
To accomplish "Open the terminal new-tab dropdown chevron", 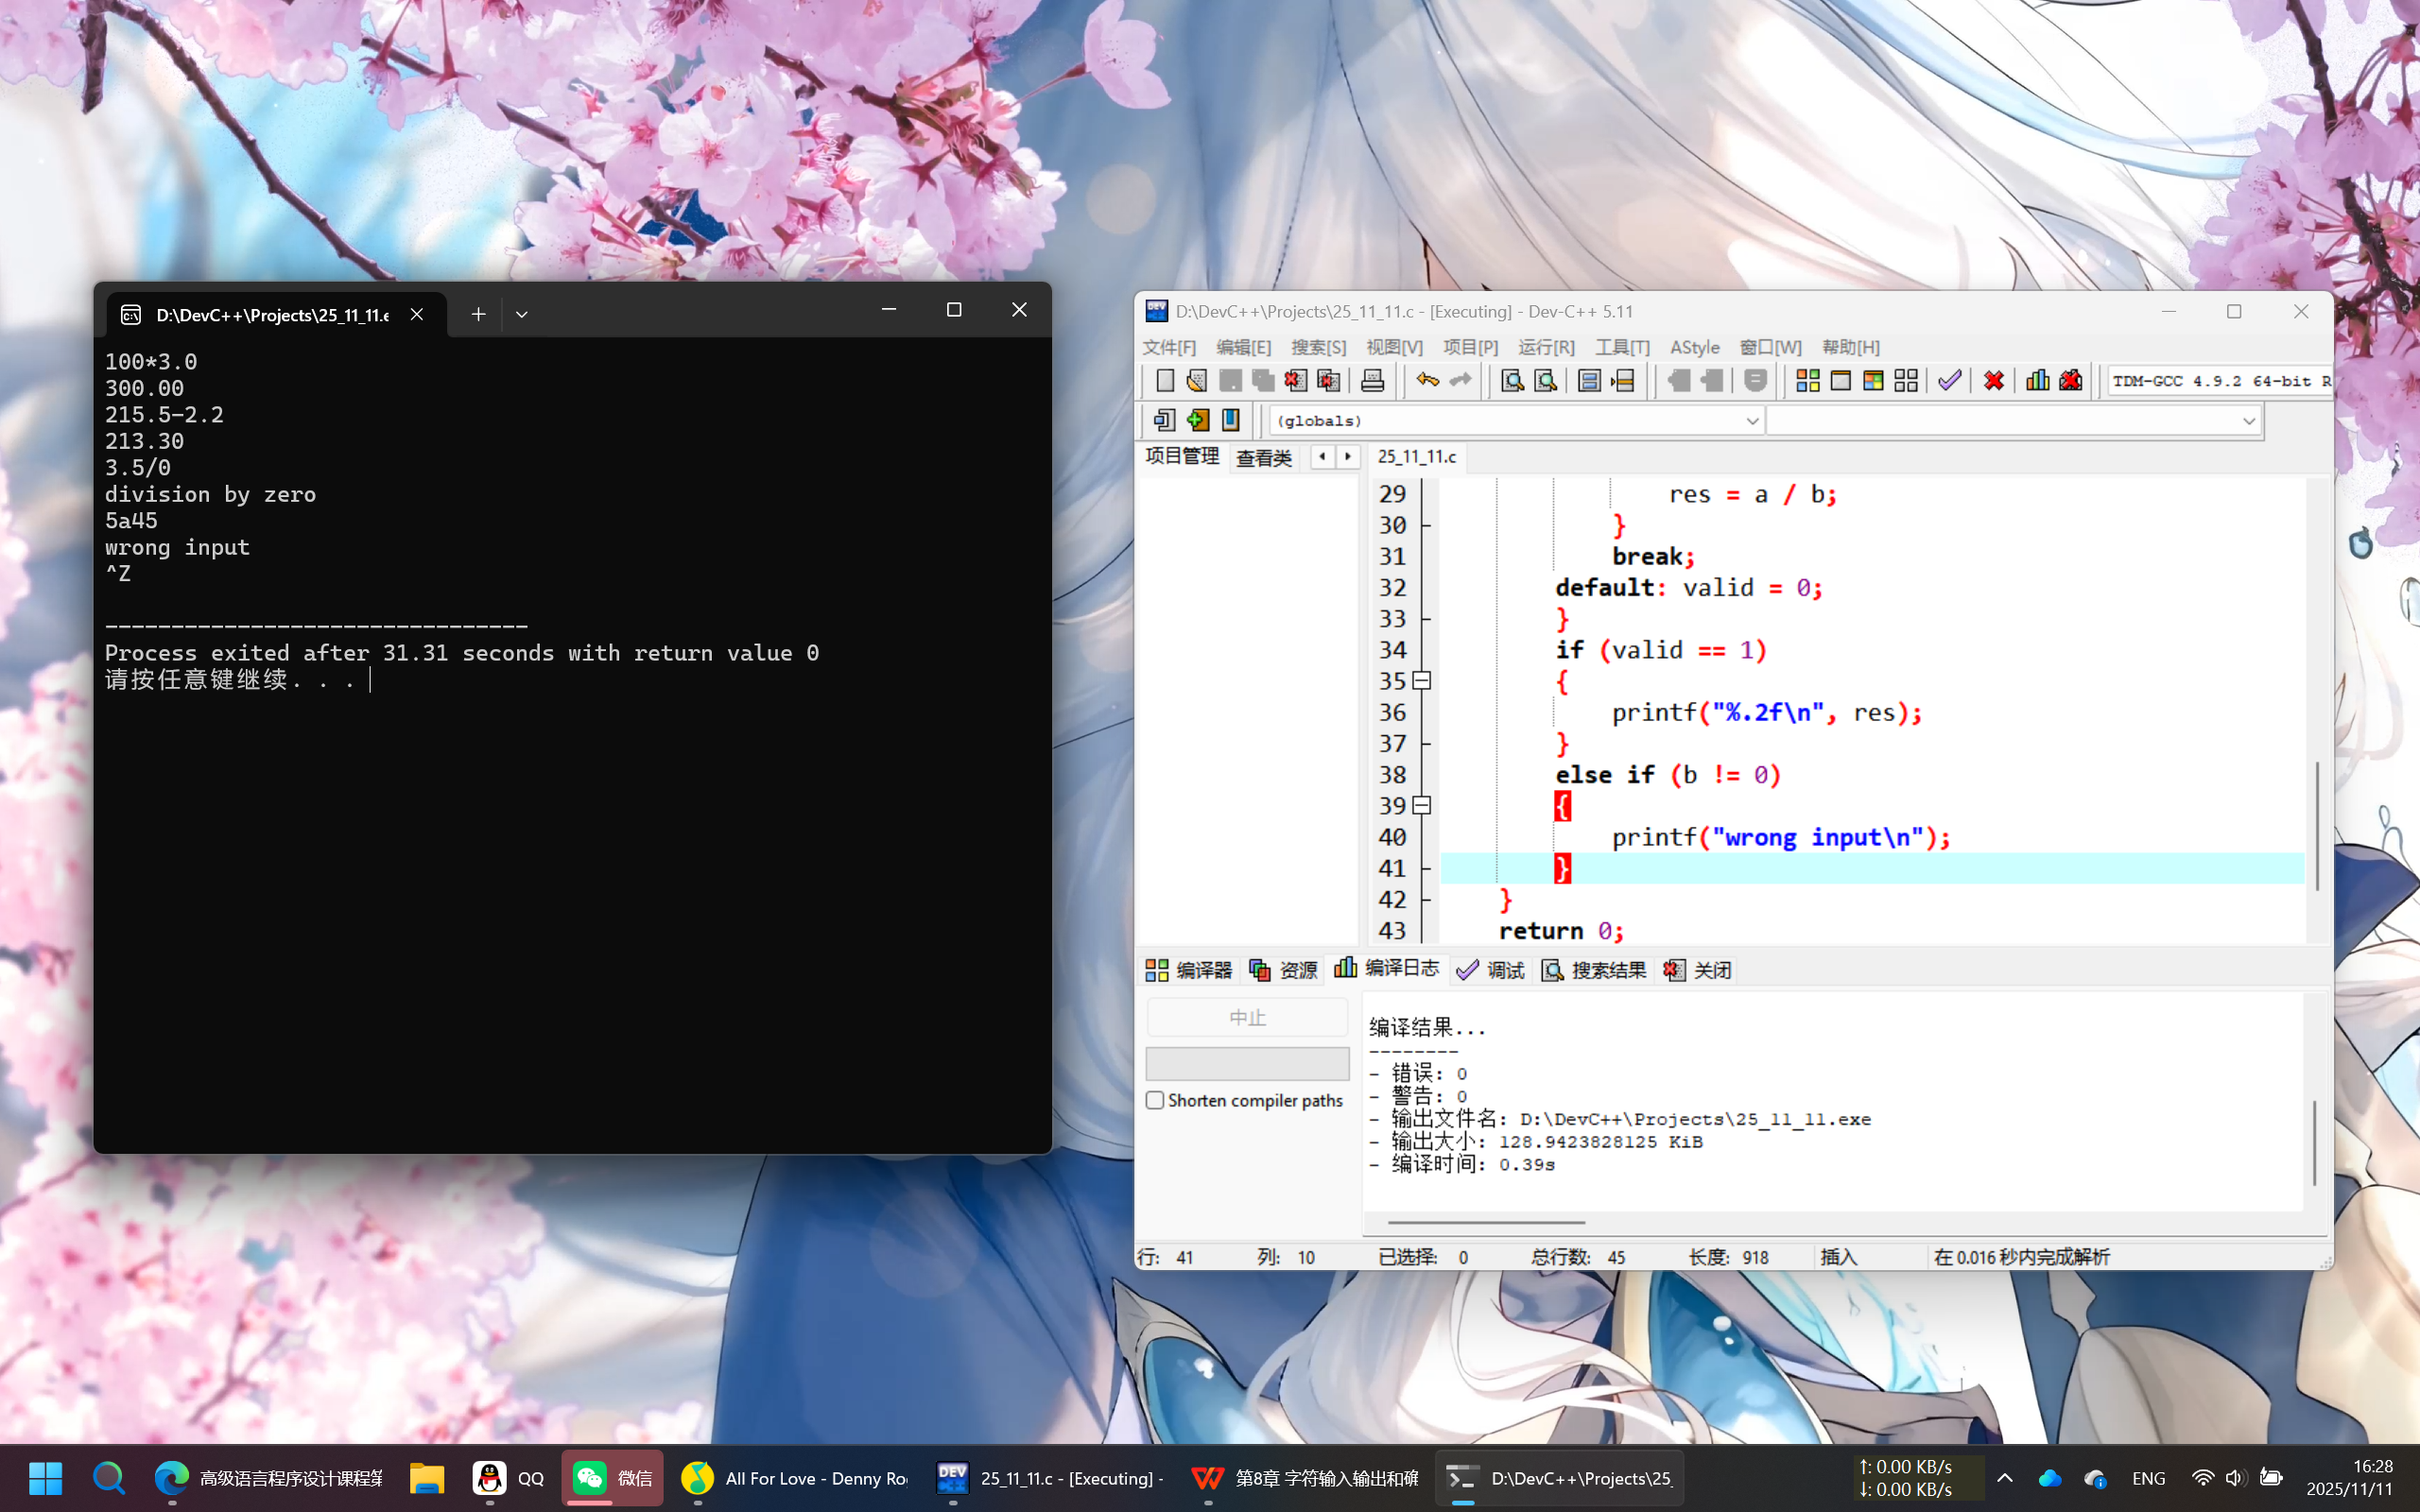I will 521,314.
